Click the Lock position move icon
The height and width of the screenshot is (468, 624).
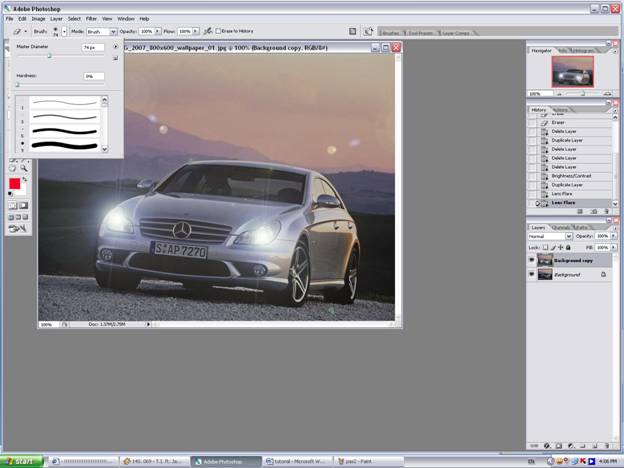561,246
